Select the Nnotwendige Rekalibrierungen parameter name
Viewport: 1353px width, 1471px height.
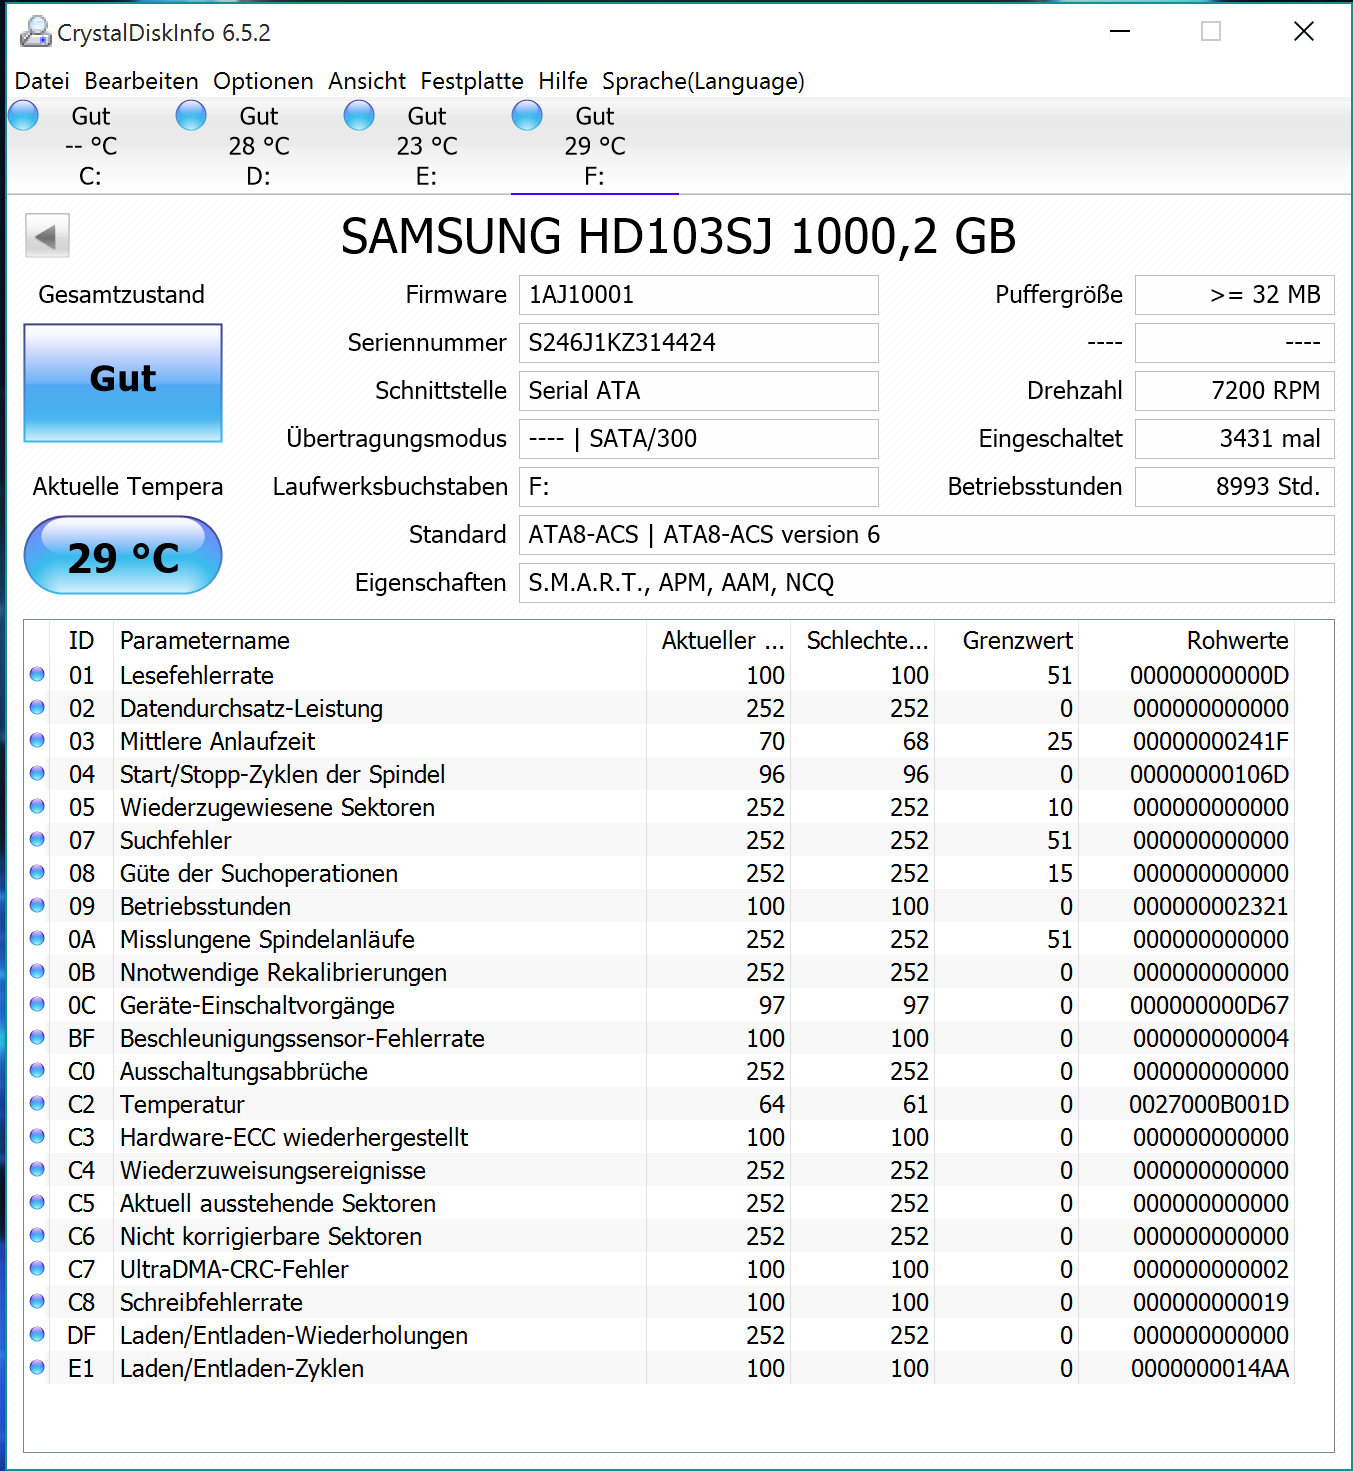click(283, 973)
